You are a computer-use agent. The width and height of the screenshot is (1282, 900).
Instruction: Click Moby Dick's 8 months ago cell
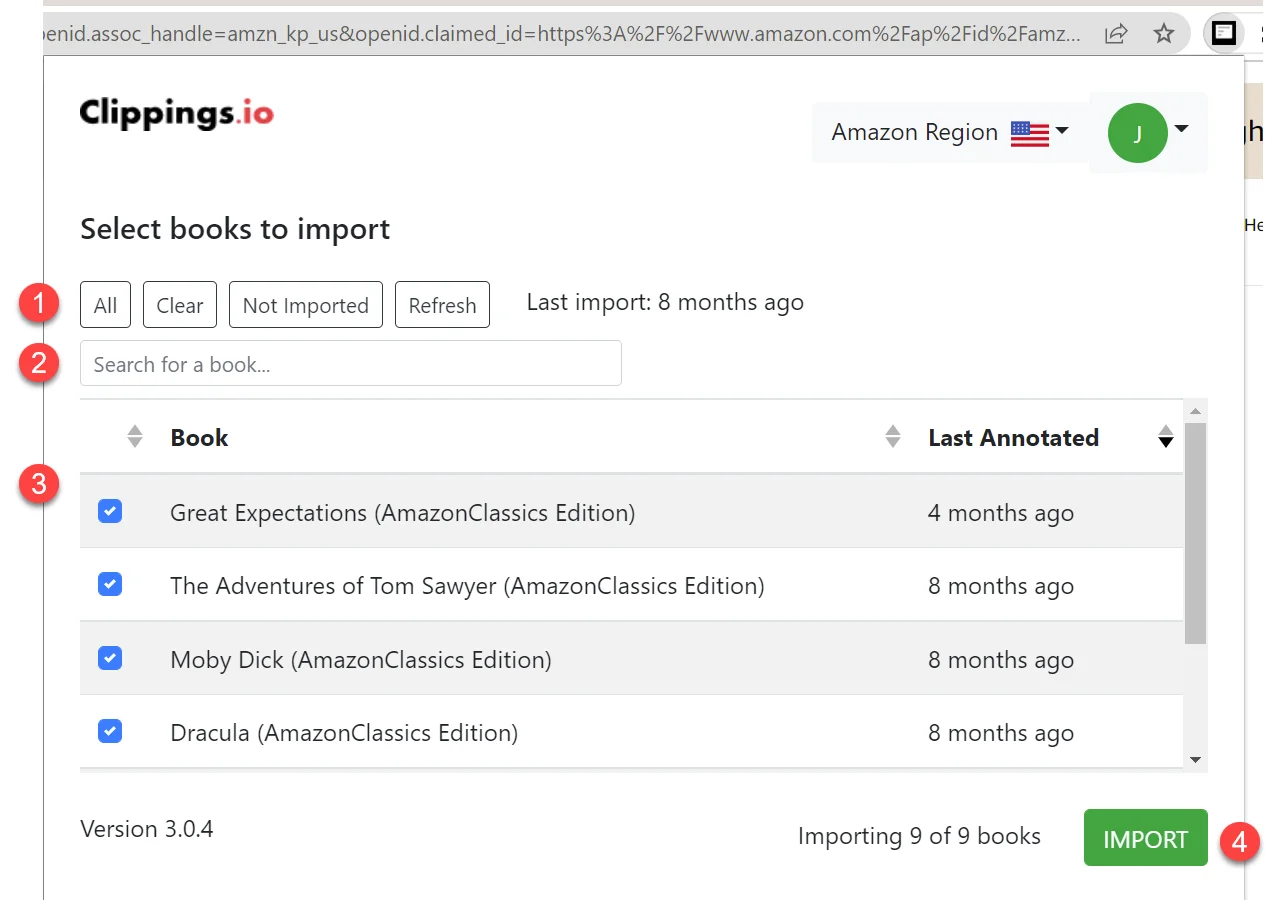tap(1001, 660)
